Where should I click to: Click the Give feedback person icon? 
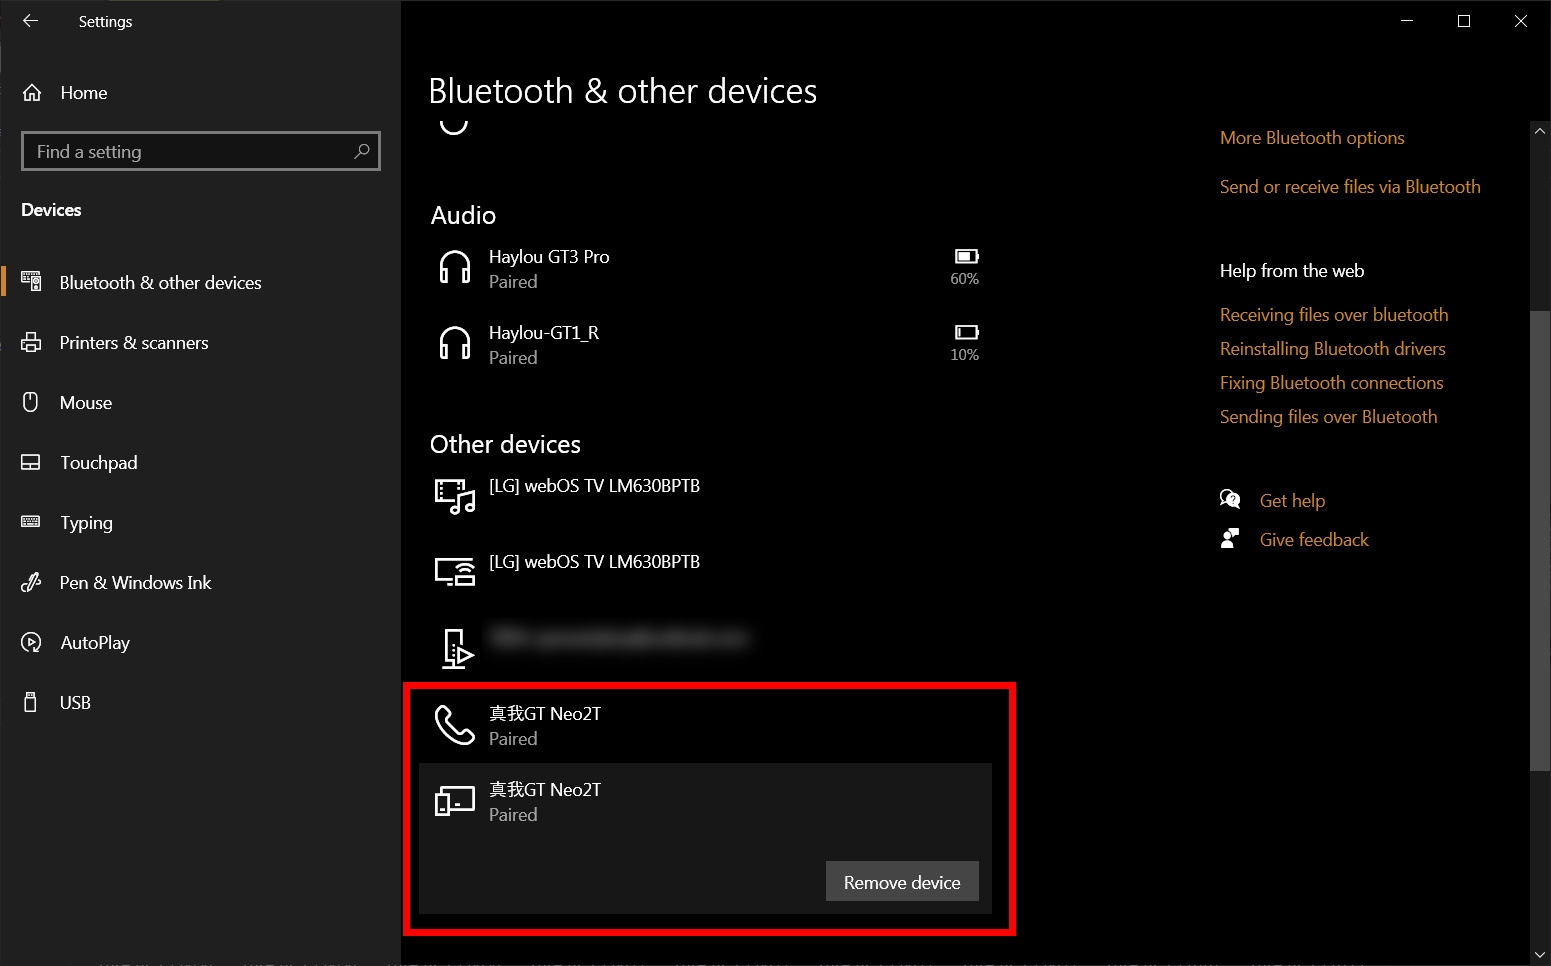pyautogui.click(x=1230, y=539)
